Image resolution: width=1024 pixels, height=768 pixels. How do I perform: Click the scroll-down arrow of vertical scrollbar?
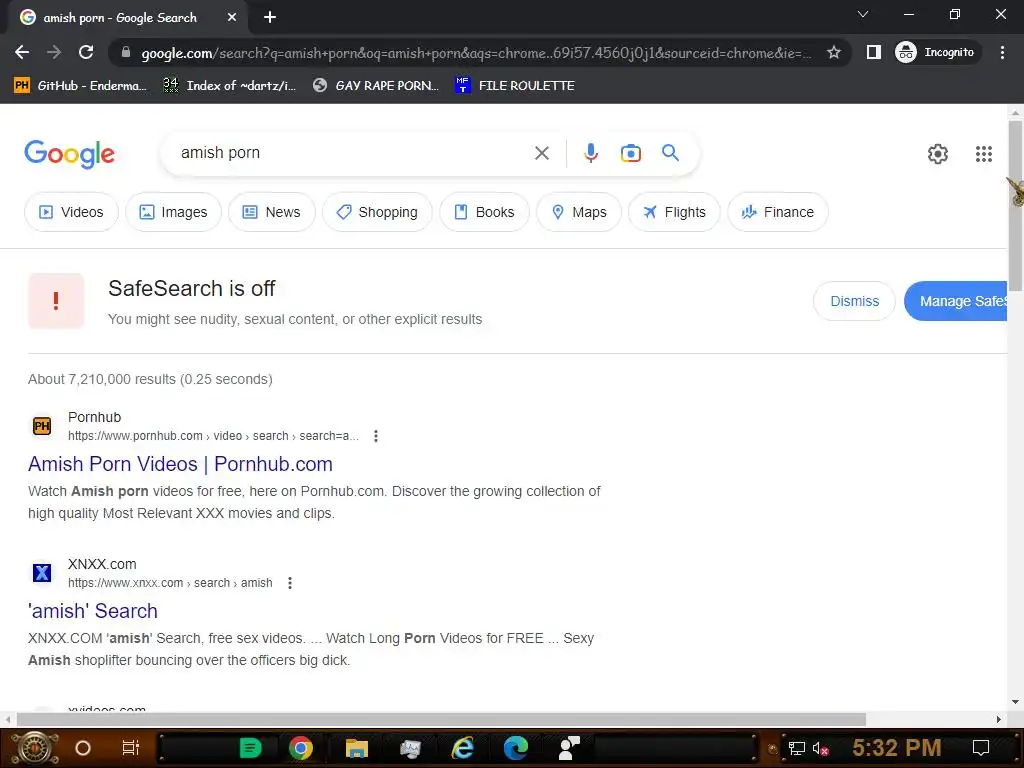pyautogui.click(x=1016, y=702)
